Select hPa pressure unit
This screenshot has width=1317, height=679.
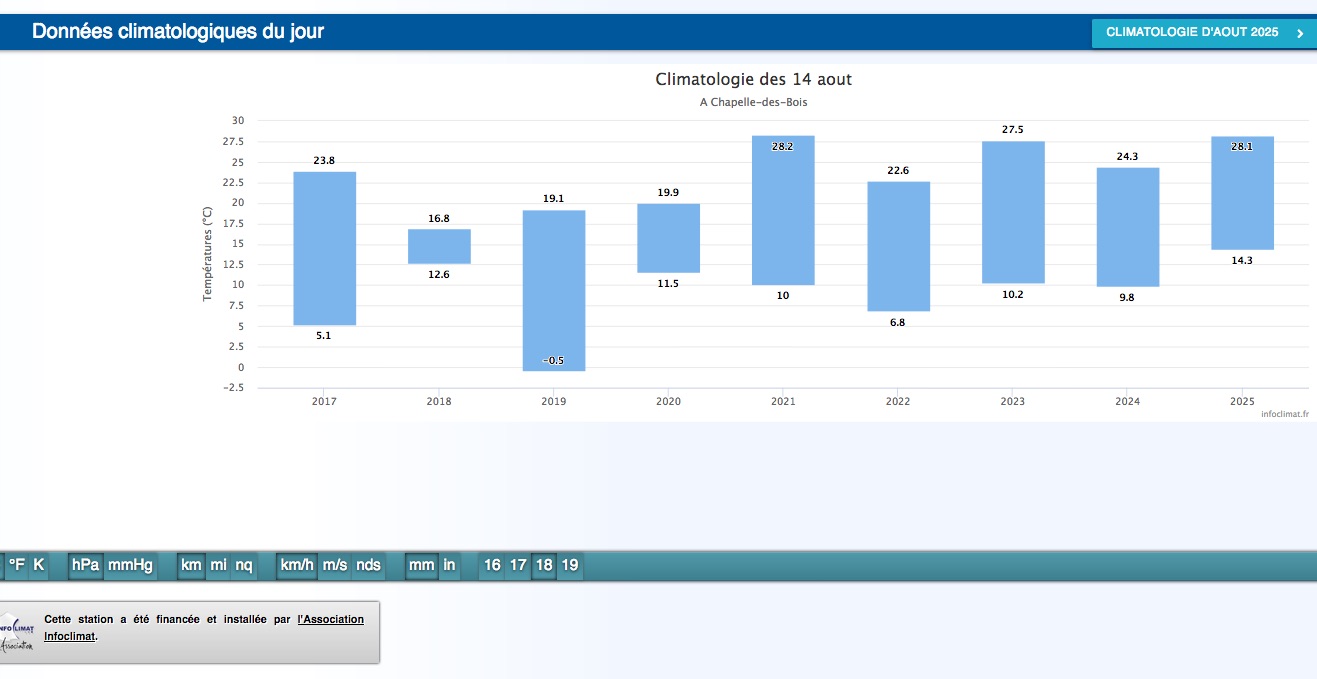85,565
